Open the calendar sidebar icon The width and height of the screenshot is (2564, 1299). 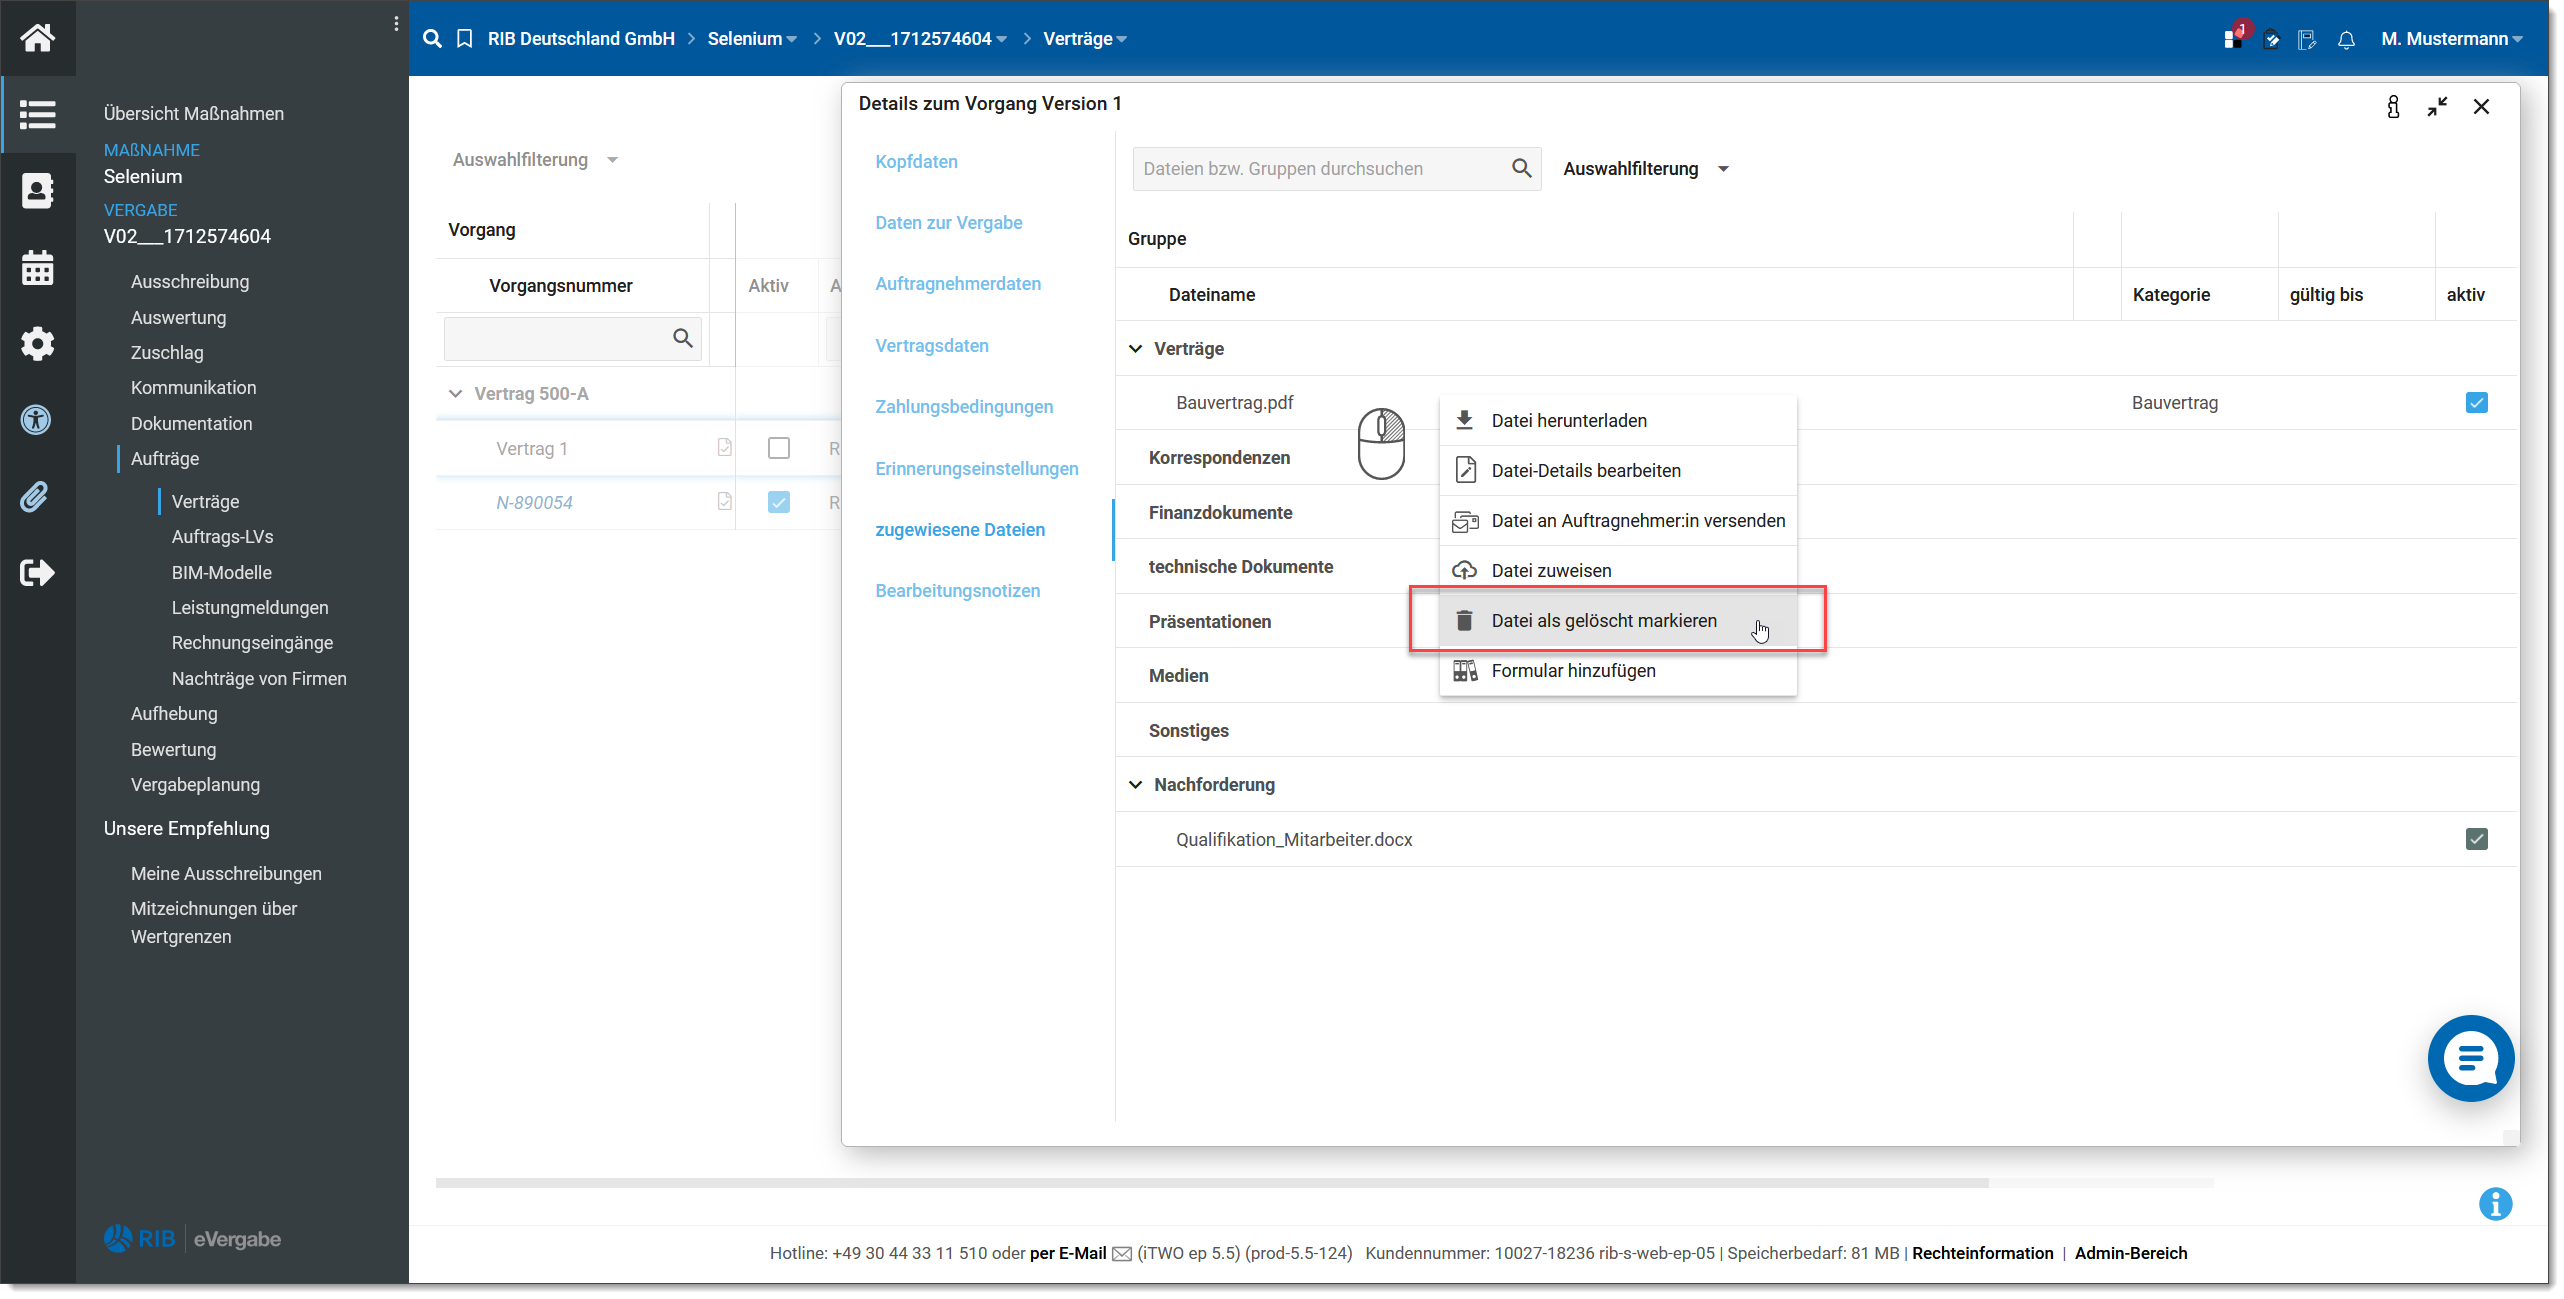37,267
